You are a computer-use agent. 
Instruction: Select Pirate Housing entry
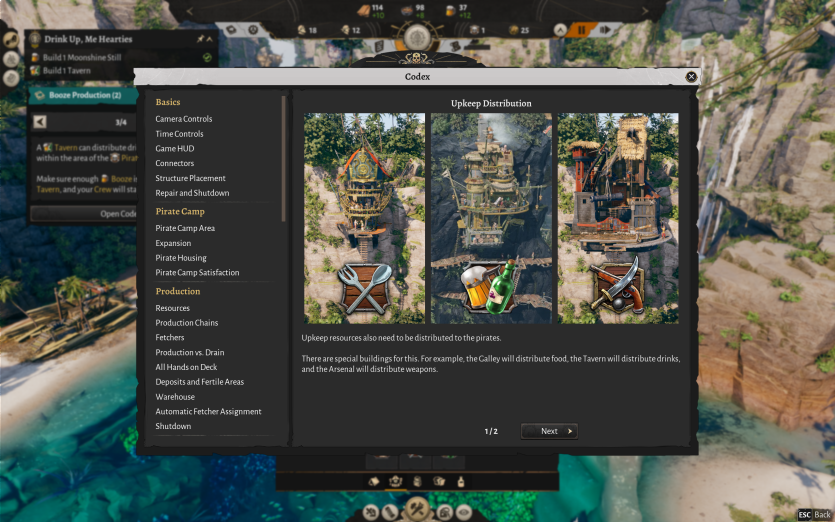[x=181, y=258]
